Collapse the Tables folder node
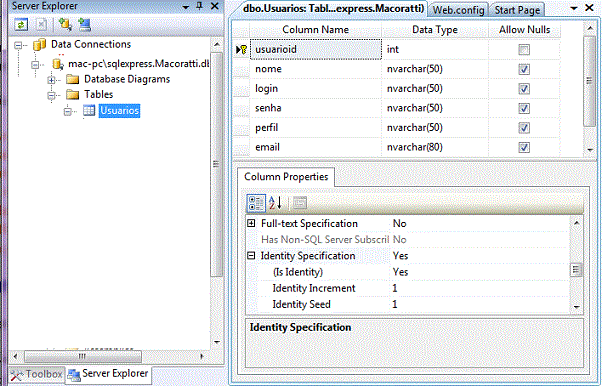This screenshot has width=602, height=386. (x=51, y=95)
